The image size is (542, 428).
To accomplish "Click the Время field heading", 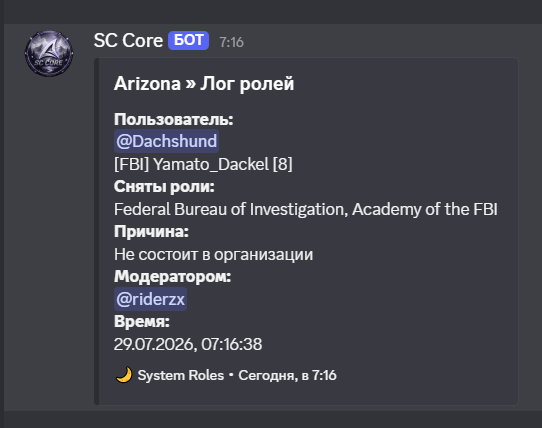I will 142,322.
